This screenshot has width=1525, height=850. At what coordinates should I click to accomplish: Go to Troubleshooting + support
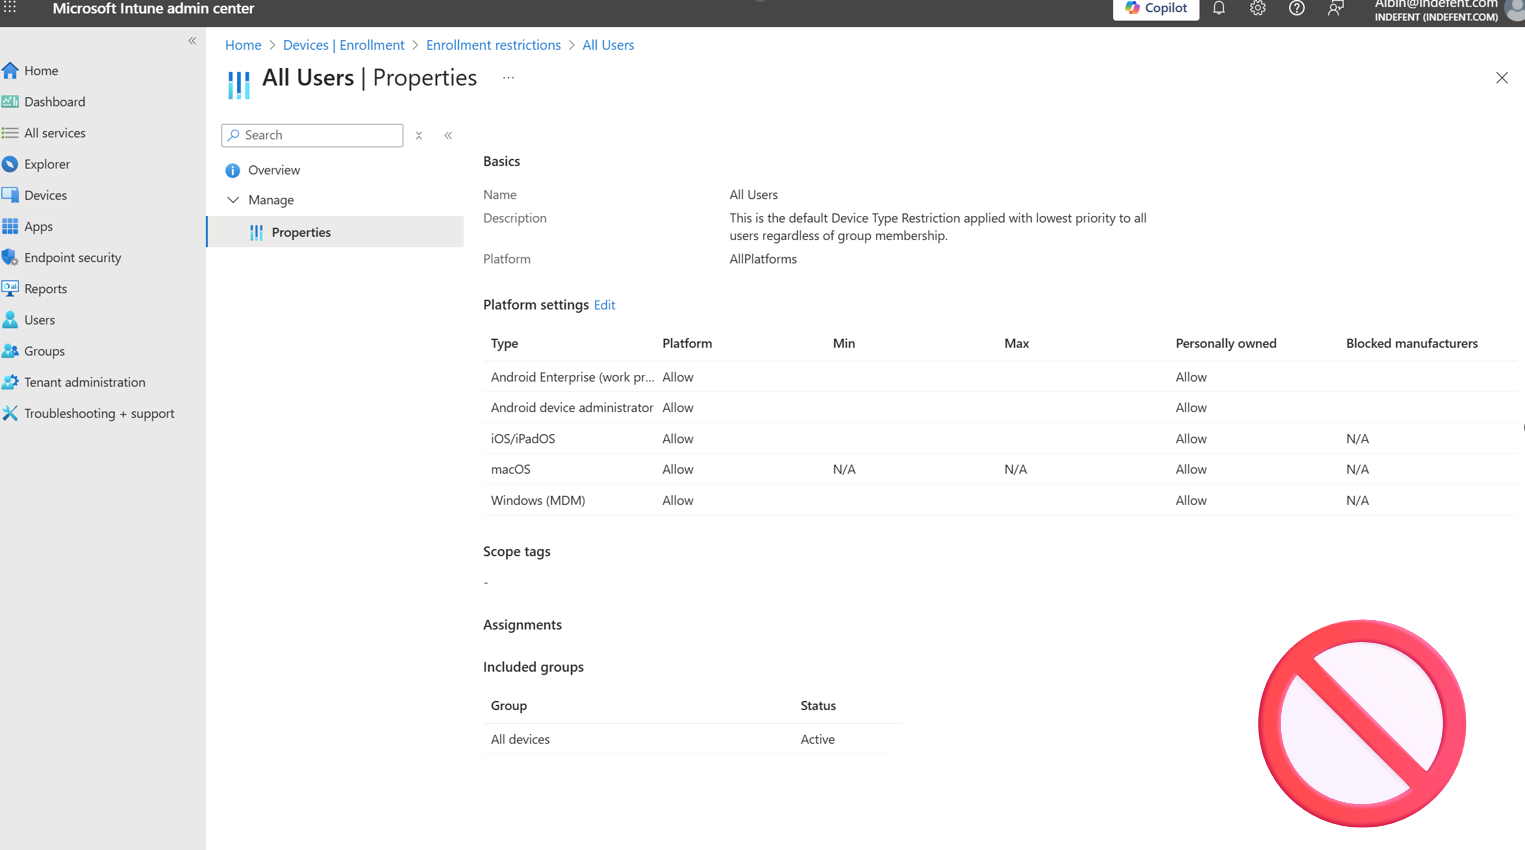click(x=98, y=413)
